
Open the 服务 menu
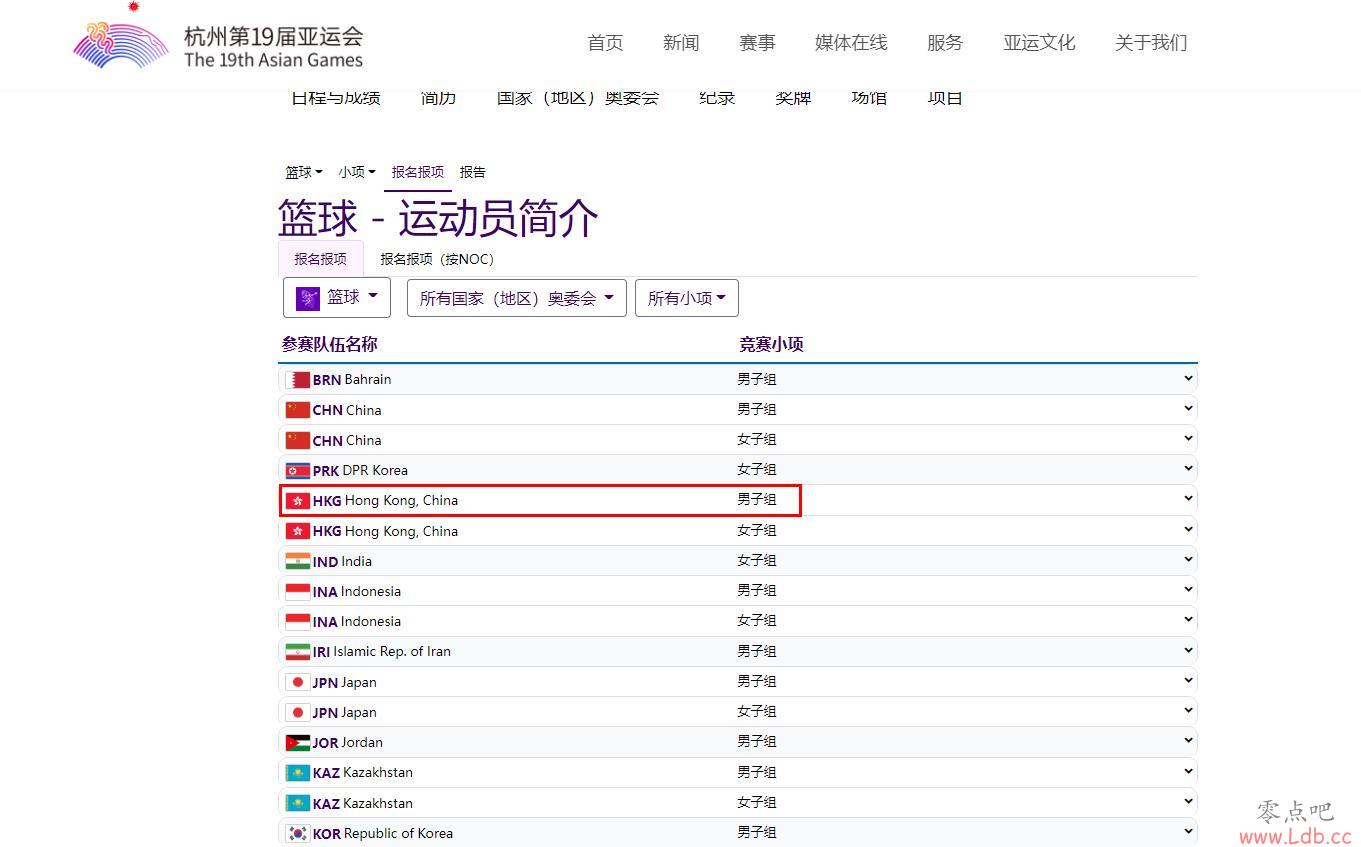coord(945,42)
